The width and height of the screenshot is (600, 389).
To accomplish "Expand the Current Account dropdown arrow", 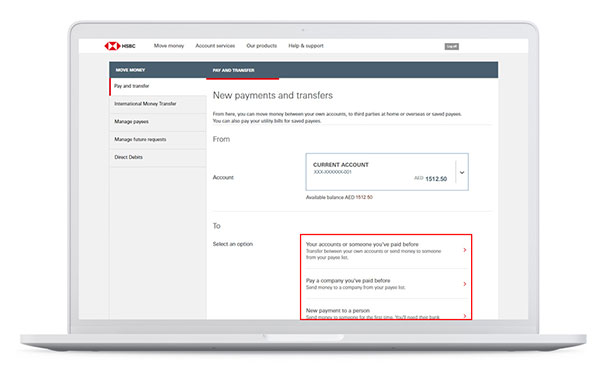I will [x=462, y=173].
